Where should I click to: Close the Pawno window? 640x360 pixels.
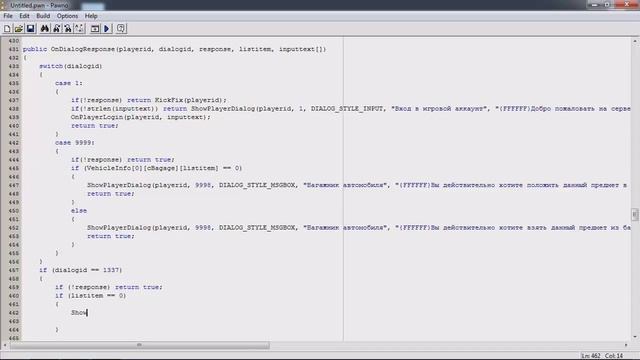[627, 4]
